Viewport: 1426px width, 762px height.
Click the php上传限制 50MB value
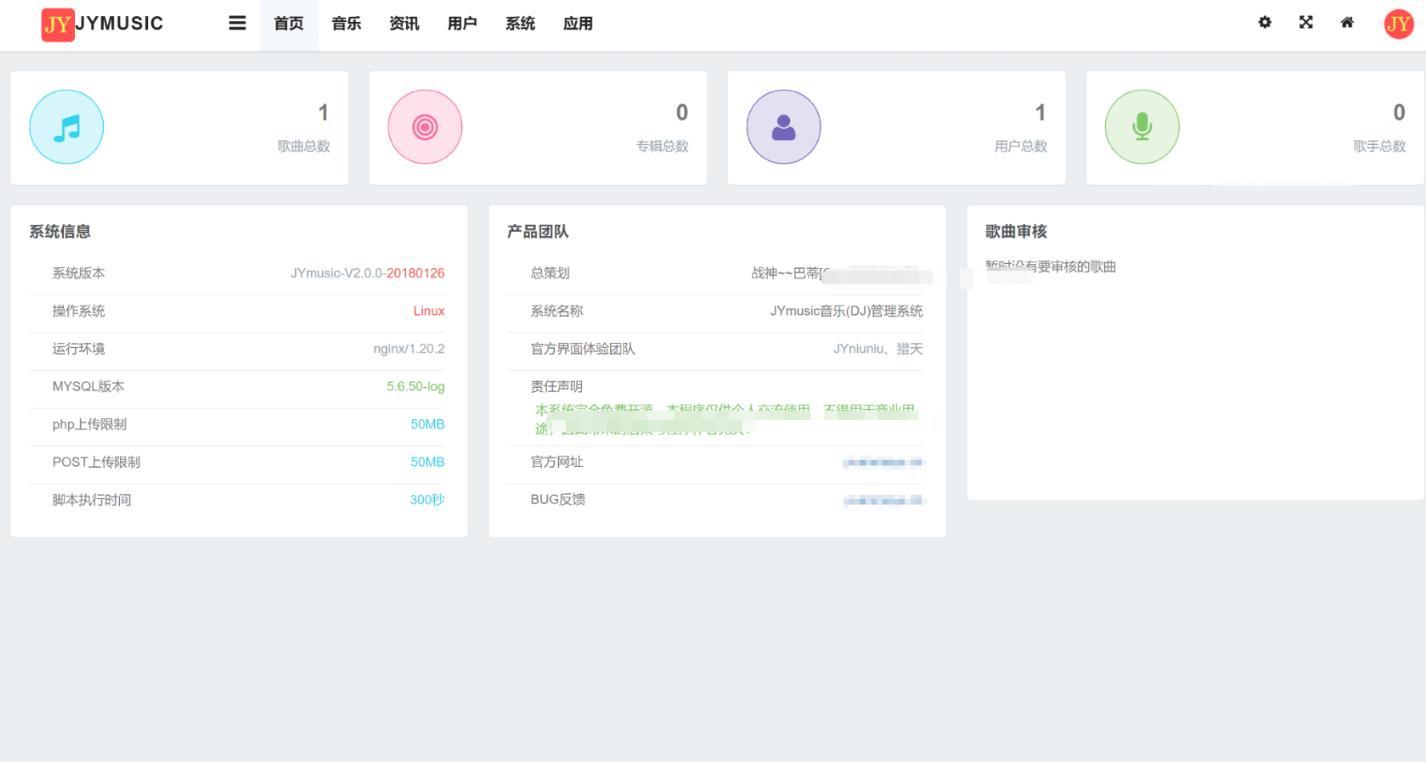point(428,425)
